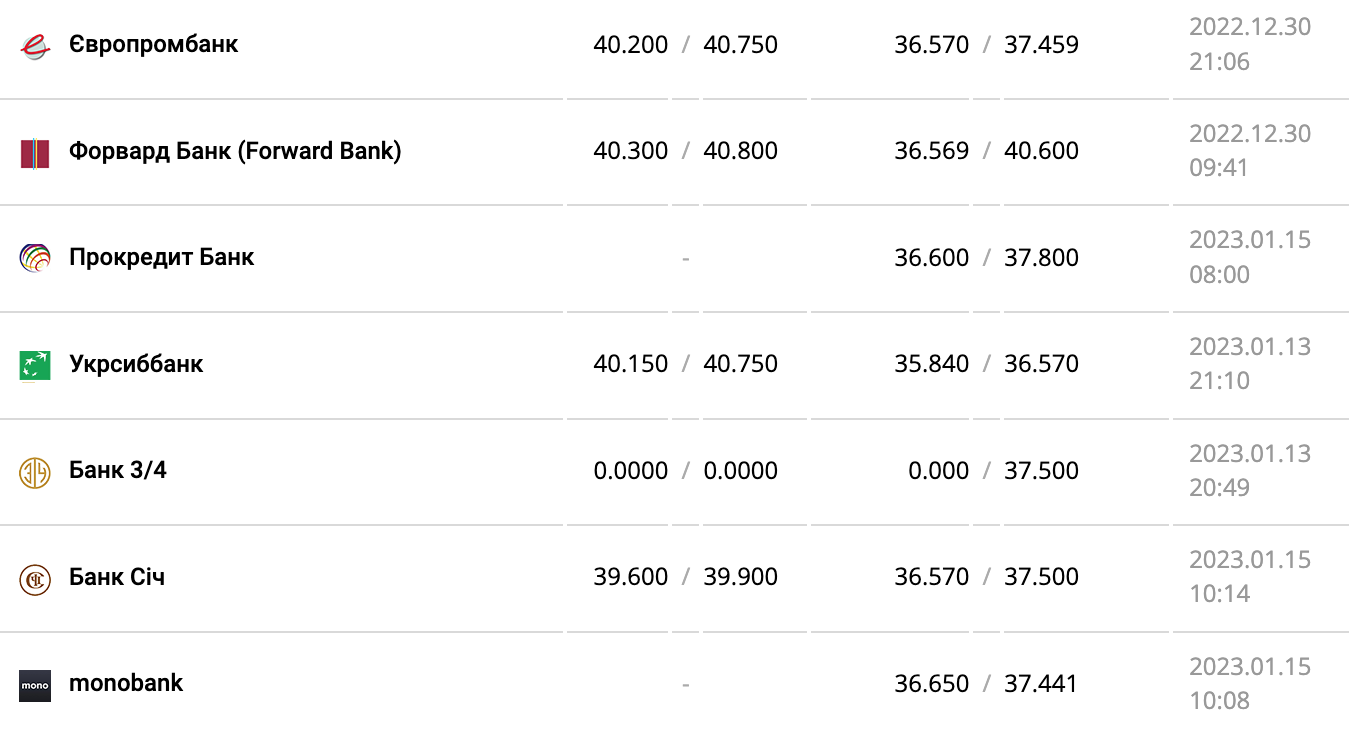This screenshot has height=735, width=1349.
Task: Click the Європромбанк logo icon
Action: coord(35,46)
